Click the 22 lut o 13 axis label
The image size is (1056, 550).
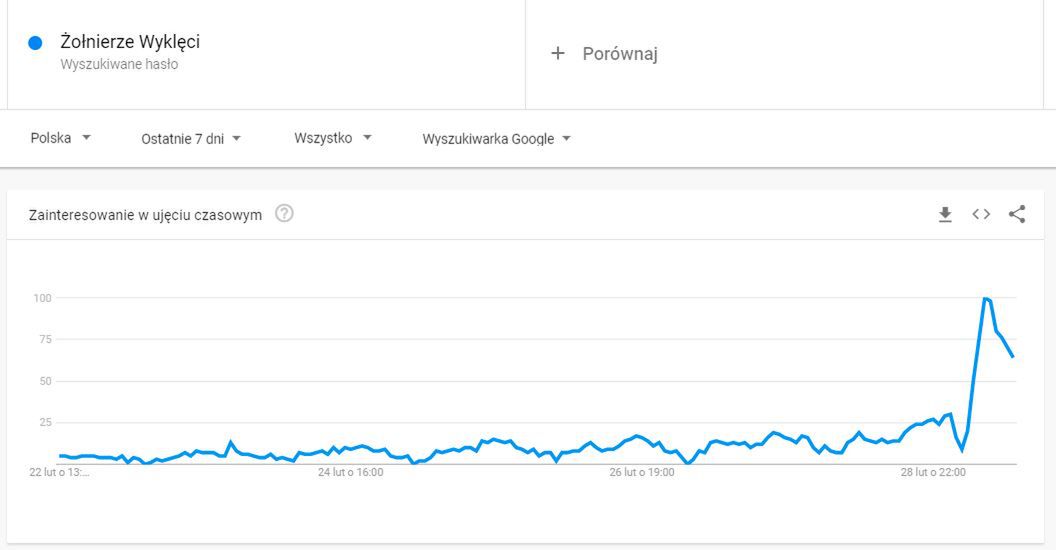[59, 473]
